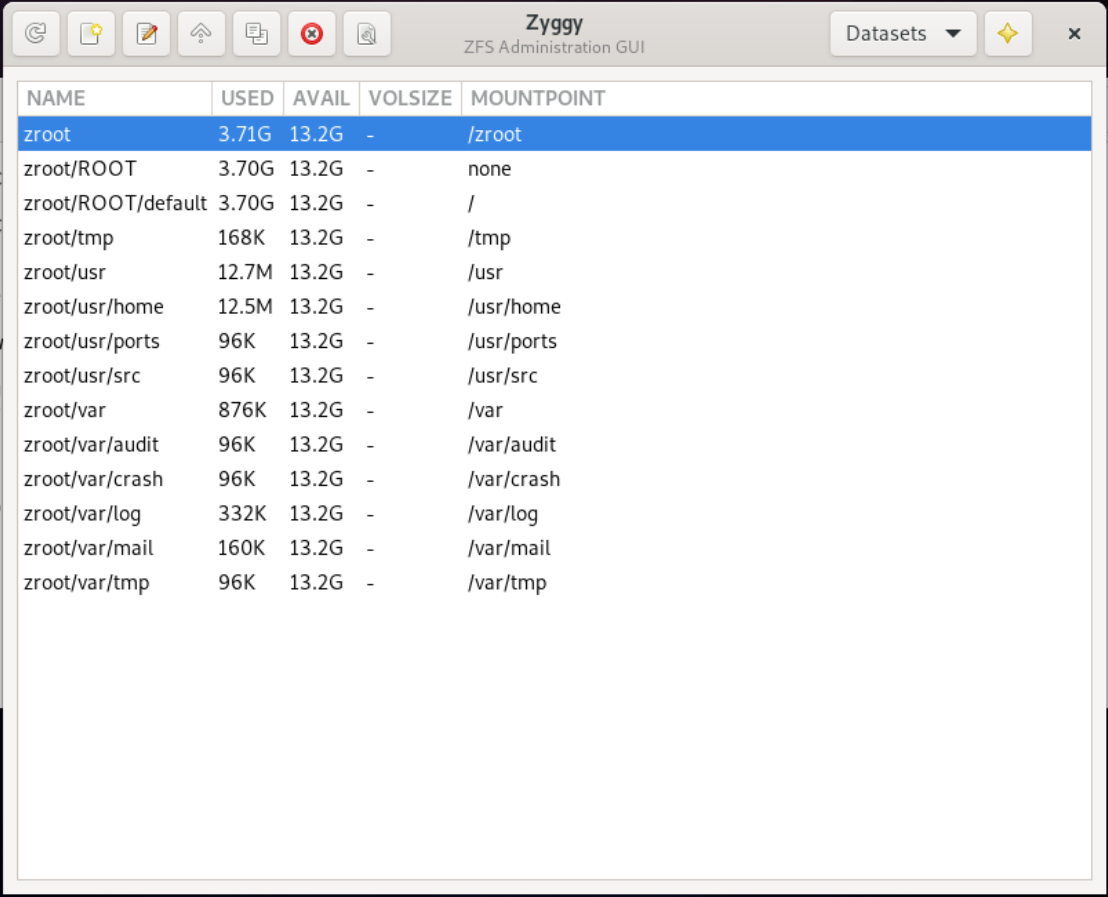Click the yellow star button in header
The width and height of the screenshot is (1108, 897).
1008,33
